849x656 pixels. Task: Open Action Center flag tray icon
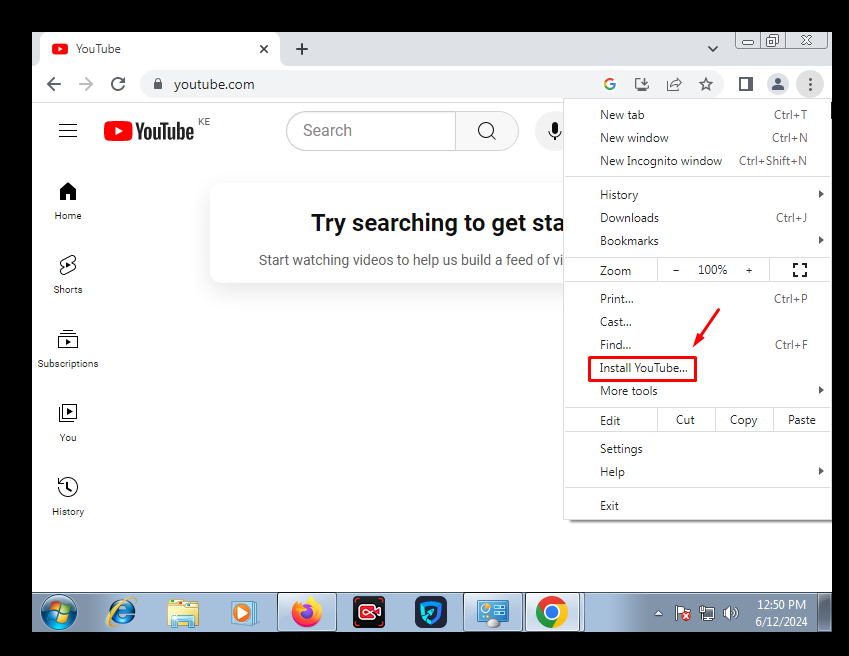point(682,613)
